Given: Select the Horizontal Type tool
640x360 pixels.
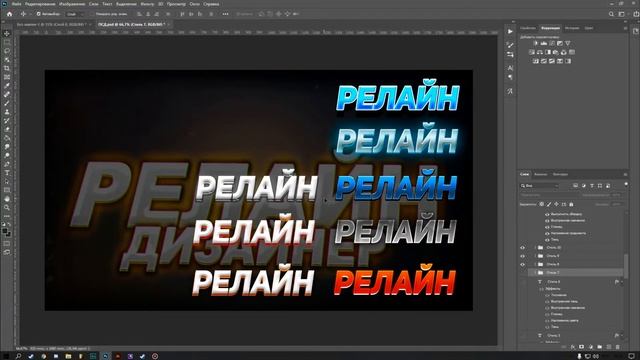Looking at the screenshot, I should point(7,173).
